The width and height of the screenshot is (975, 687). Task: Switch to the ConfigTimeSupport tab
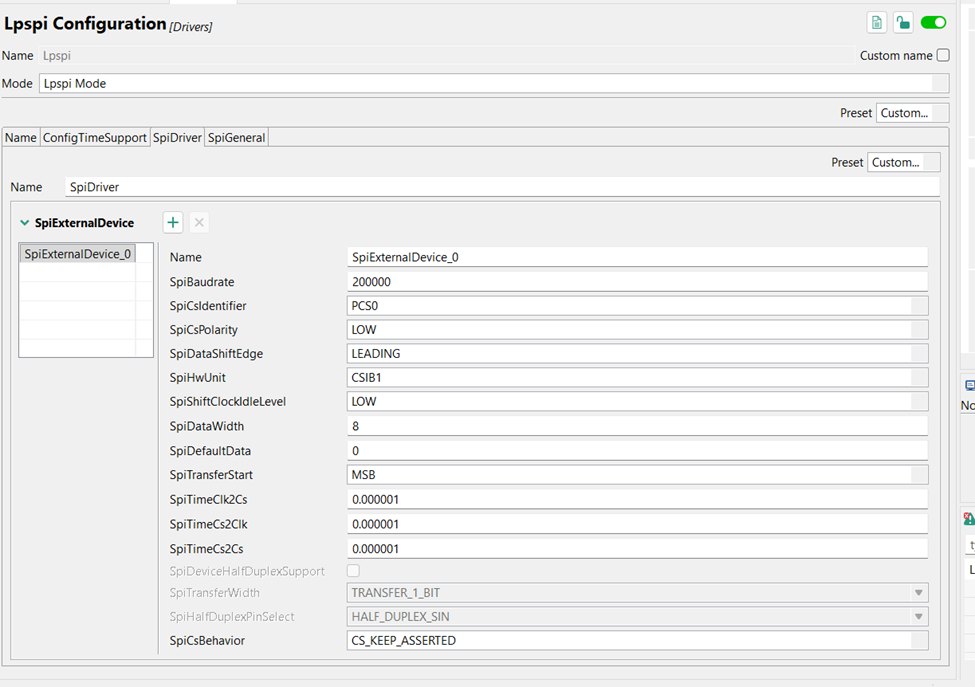point(95,137)
